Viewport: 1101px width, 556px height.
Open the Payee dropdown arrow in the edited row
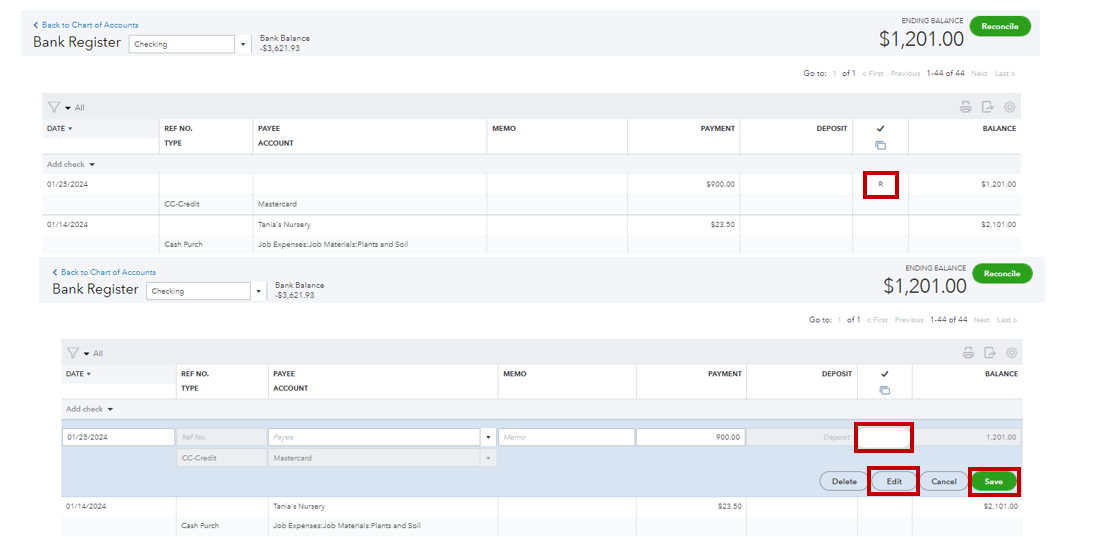488,437
